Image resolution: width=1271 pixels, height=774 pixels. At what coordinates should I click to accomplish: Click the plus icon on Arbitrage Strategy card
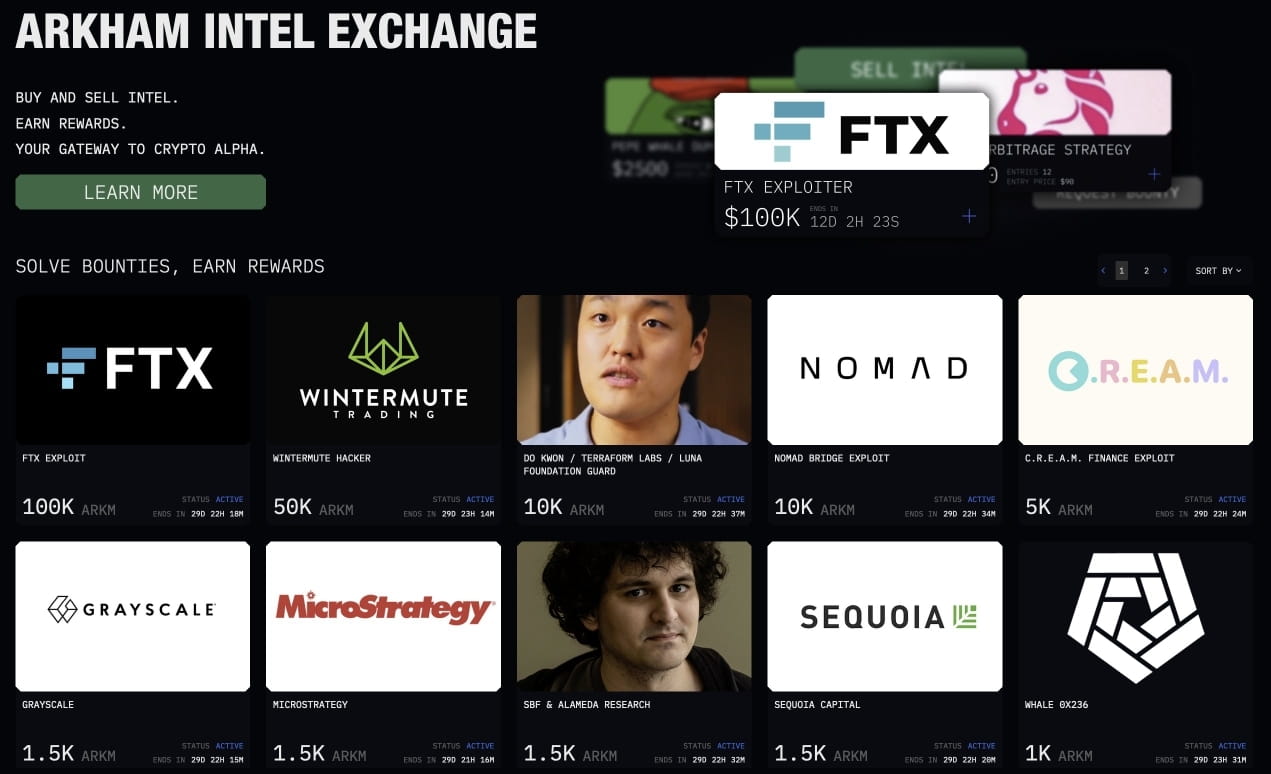[x=1154, y=174]
